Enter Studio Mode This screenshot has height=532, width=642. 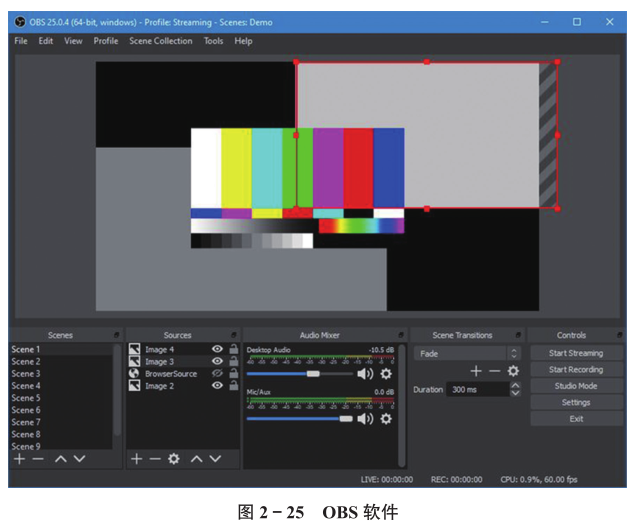click(x=576, y=386)
